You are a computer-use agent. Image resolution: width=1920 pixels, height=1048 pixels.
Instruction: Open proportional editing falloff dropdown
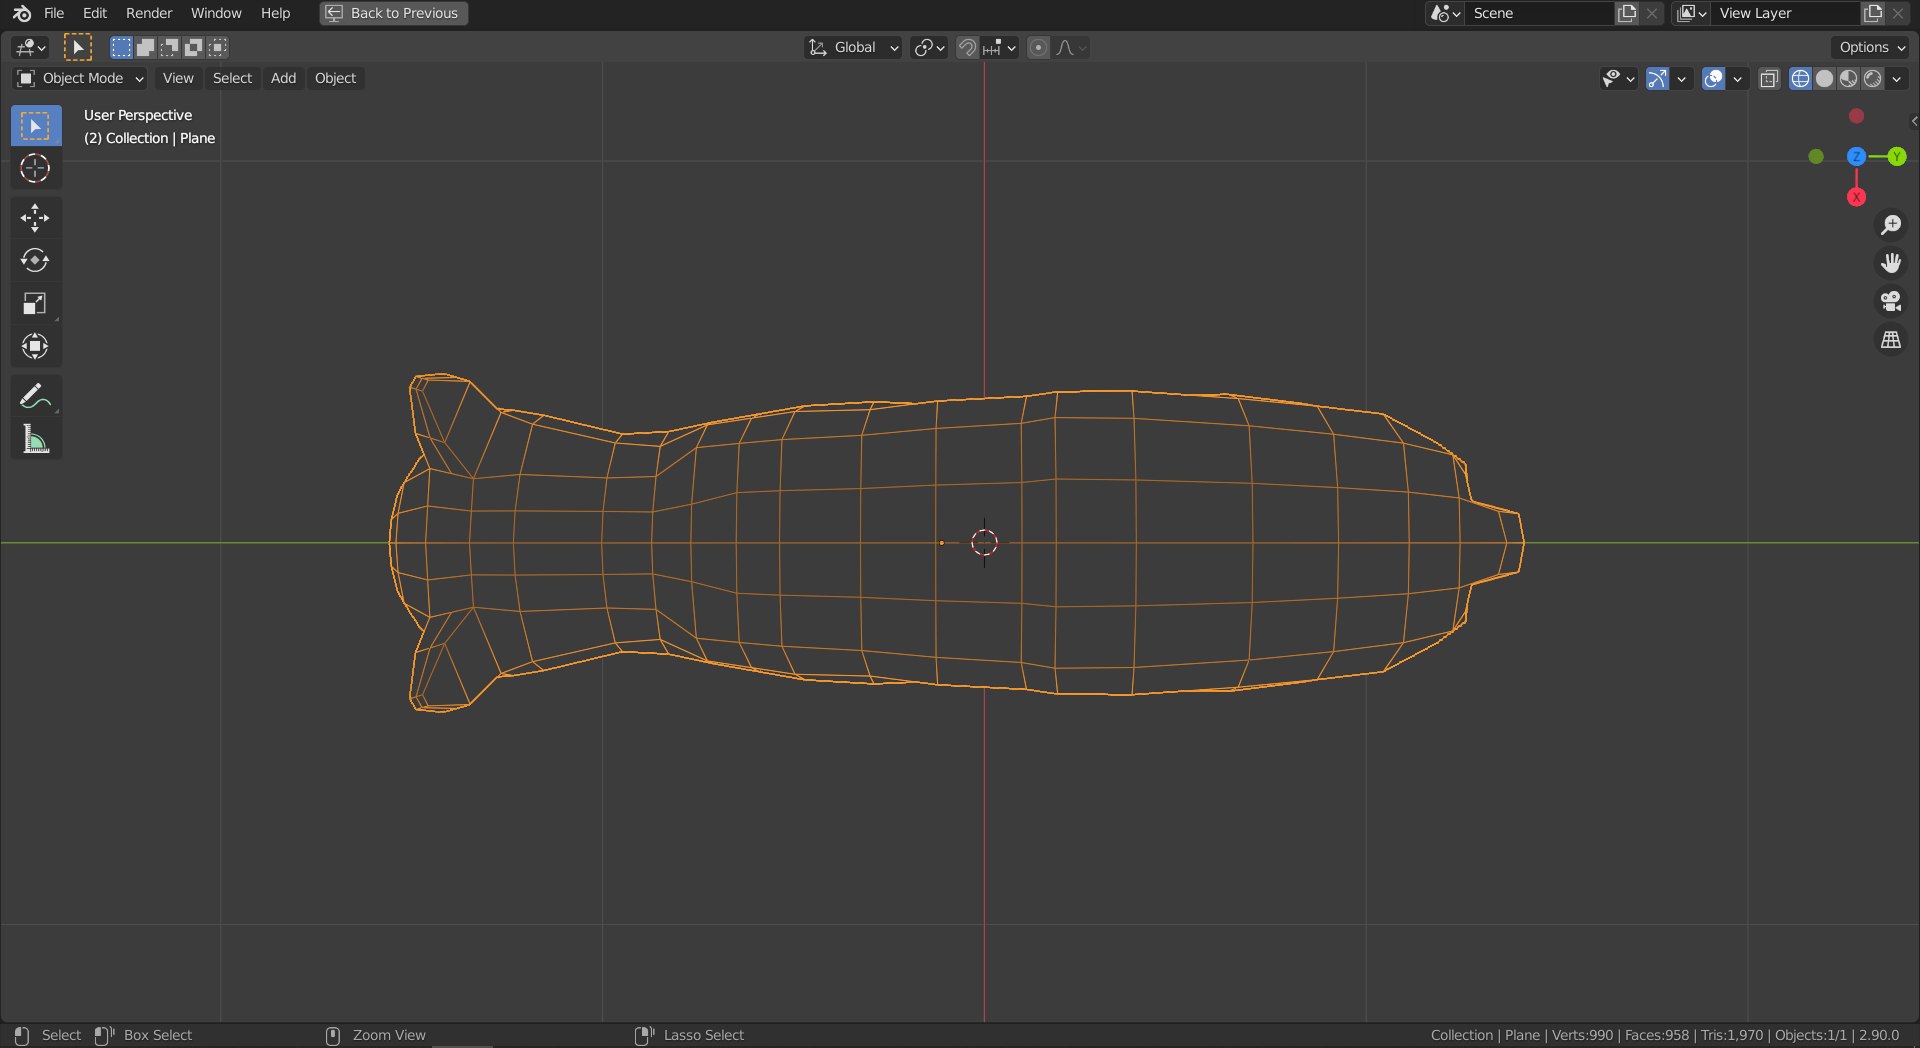pyautogui.click(x=1070, y=47)
